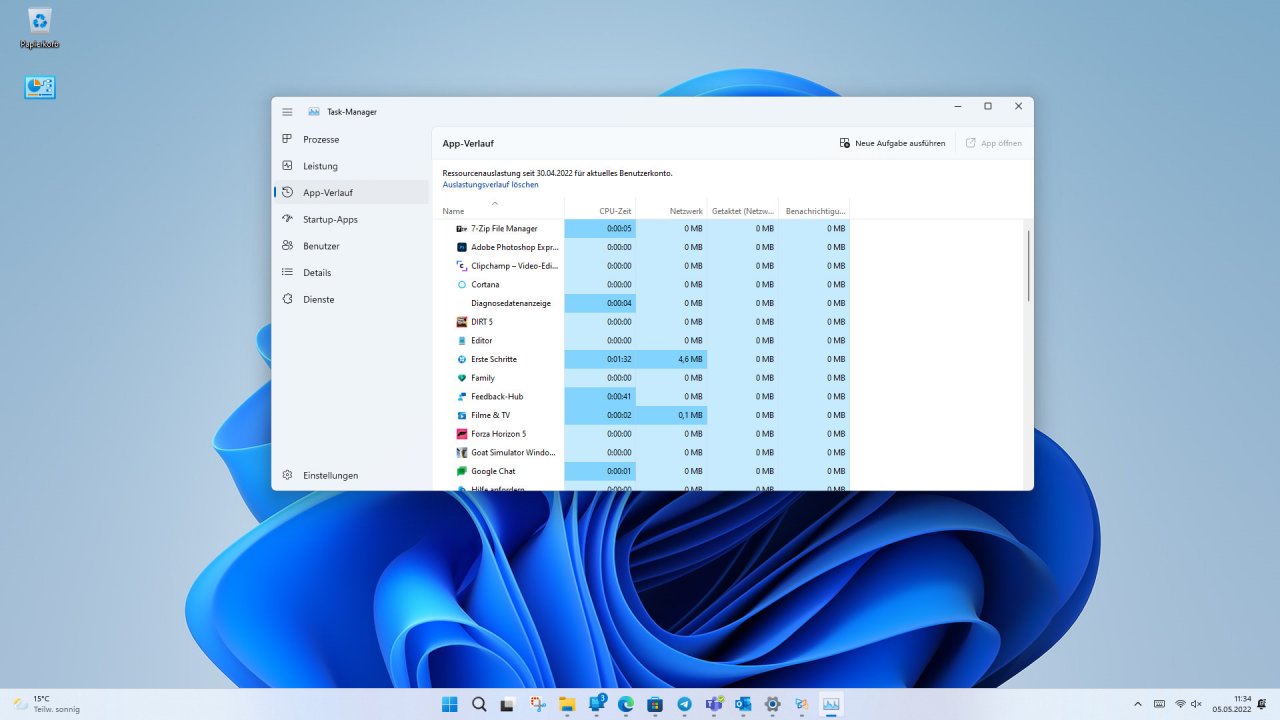Click the vertical scrollbar of app list
The width and height of the screenshot is (1280, 720).
point(1028,265)
